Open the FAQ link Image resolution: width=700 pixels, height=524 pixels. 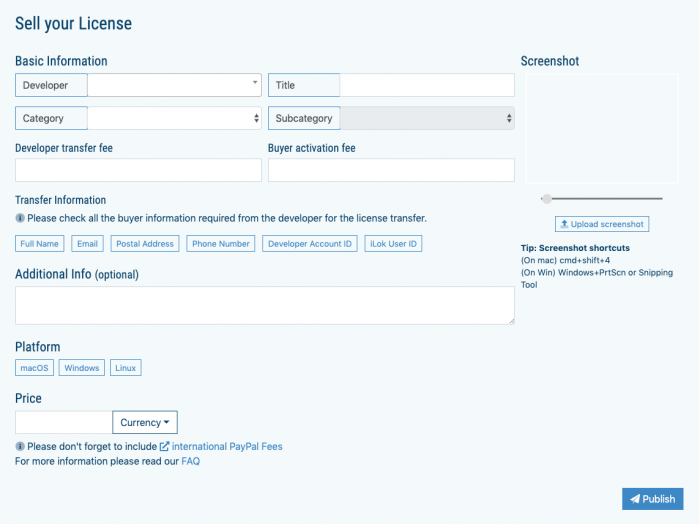[190, 461]
